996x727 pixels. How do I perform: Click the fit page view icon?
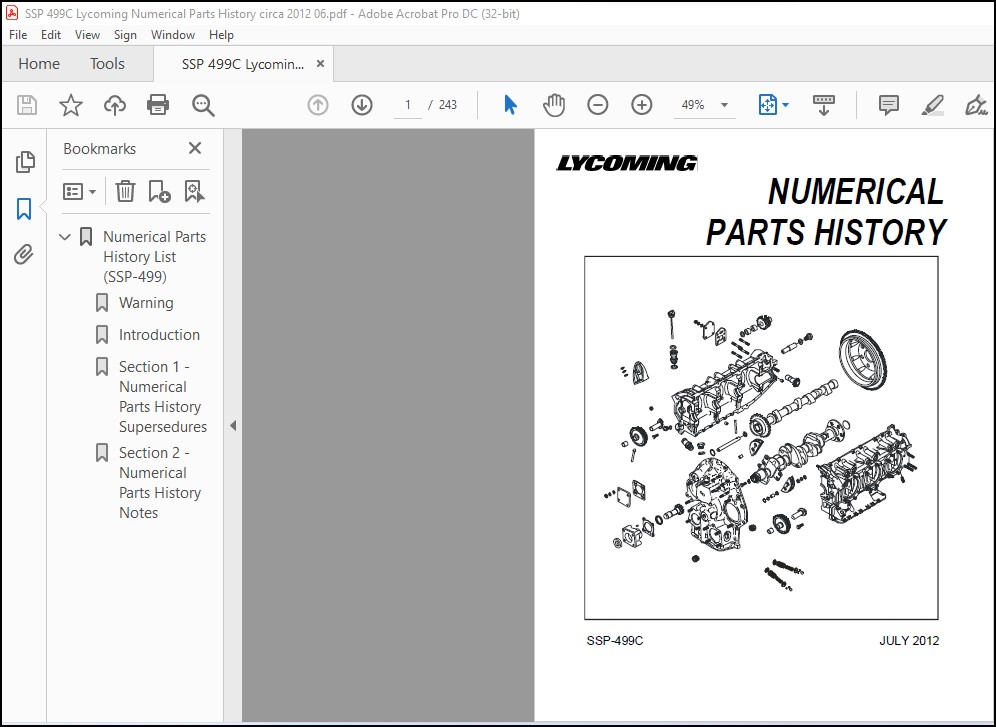pyautogui.click(x=767, y=105)
